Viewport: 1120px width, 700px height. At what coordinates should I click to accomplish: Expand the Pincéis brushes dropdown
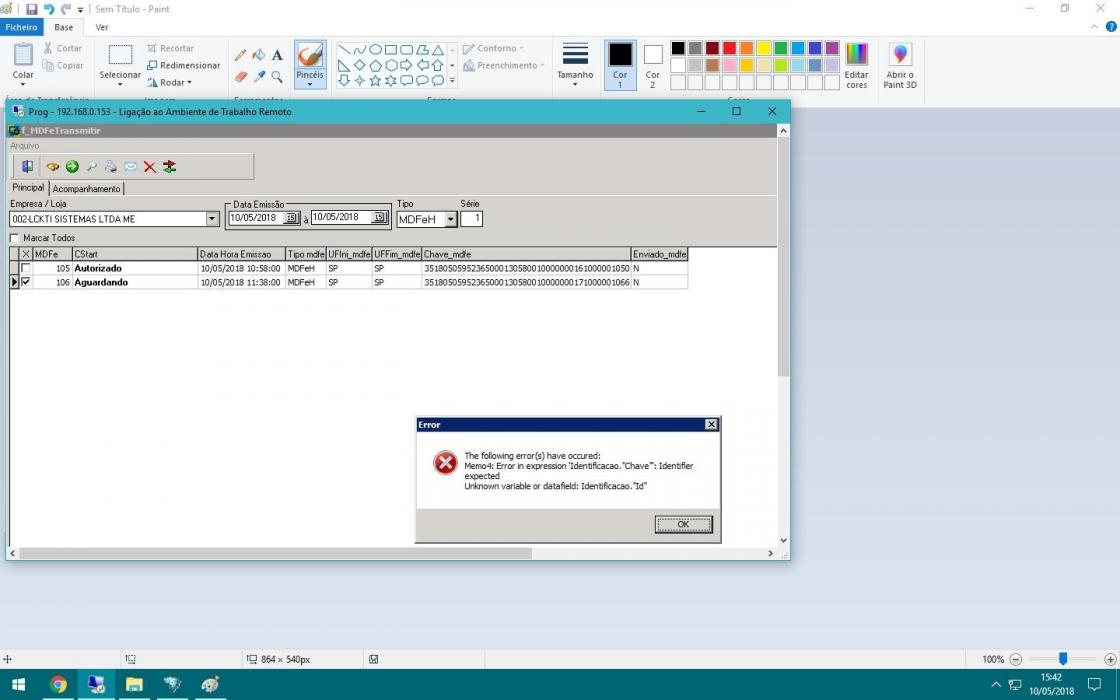[309, 84]
